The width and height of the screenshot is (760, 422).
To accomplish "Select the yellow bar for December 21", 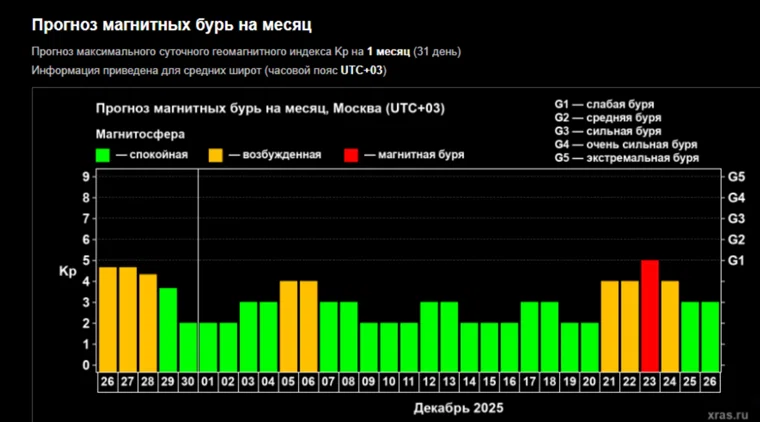I will pyautogui.click(x=610, y=326).
